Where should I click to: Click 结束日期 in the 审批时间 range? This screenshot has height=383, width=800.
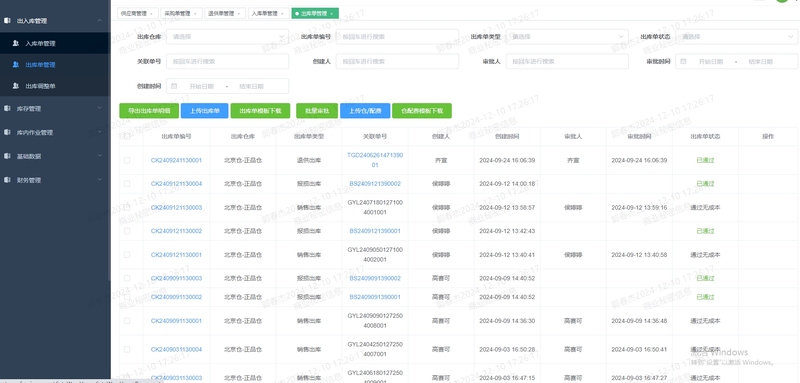point(761,61)
